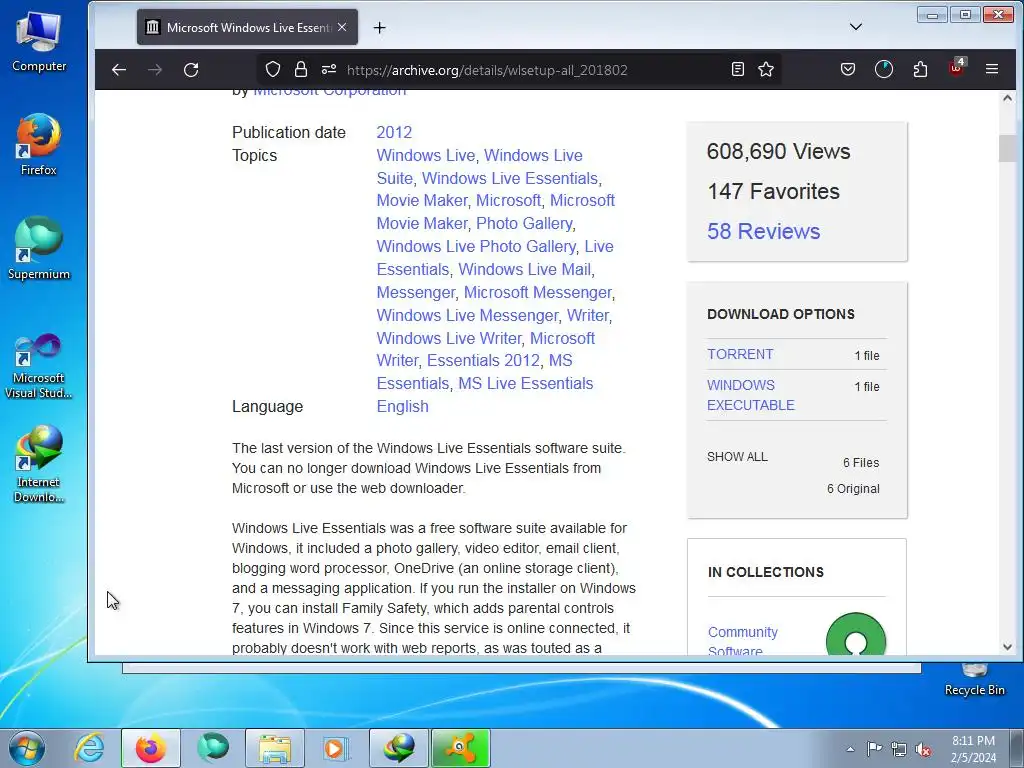
Task: Open the tracking protection shield icon
Action: (273, 69)
